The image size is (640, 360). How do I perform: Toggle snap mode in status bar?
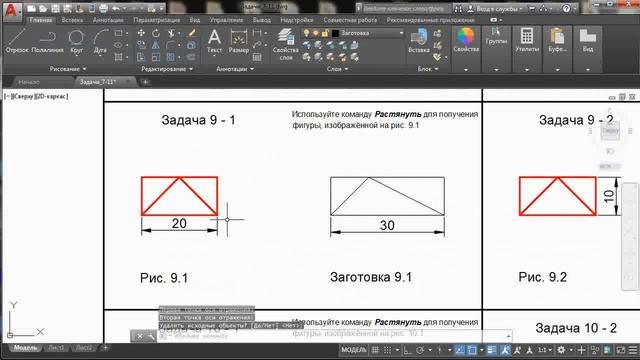(387, 350)
